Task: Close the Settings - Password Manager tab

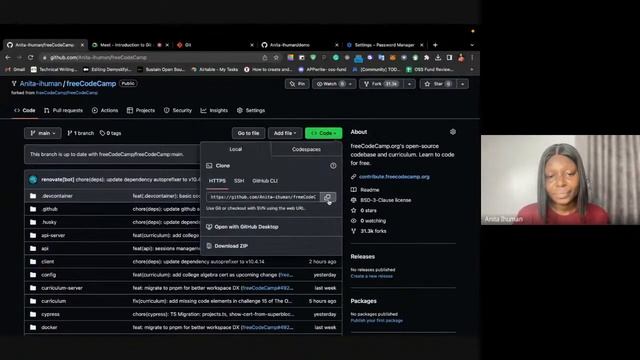Action: [x=422, y=45]
